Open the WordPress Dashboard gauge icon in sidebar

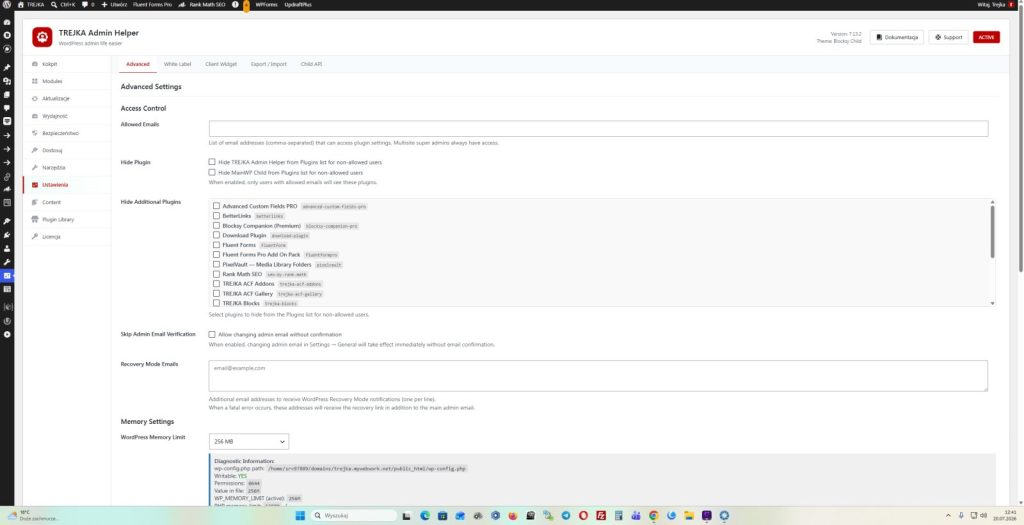click(x=7, y=22)
